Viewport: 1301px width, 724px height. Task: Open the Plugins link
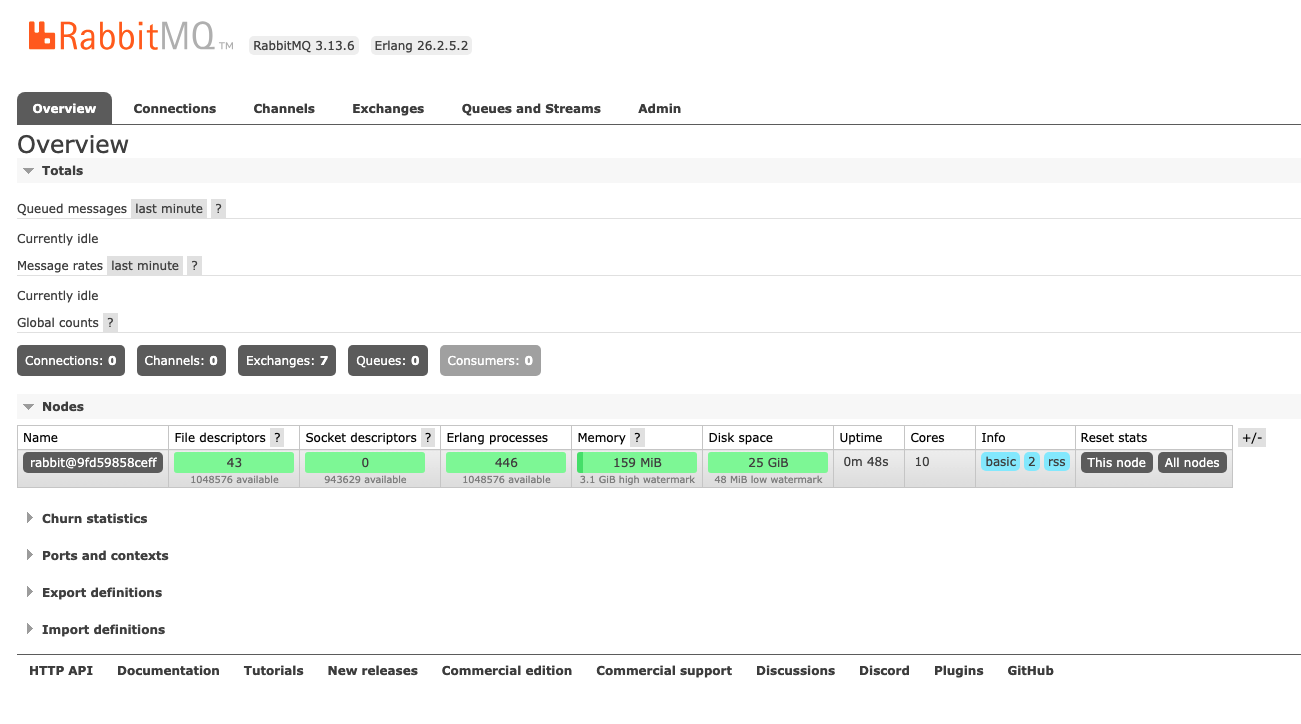[x=959, y=671]
